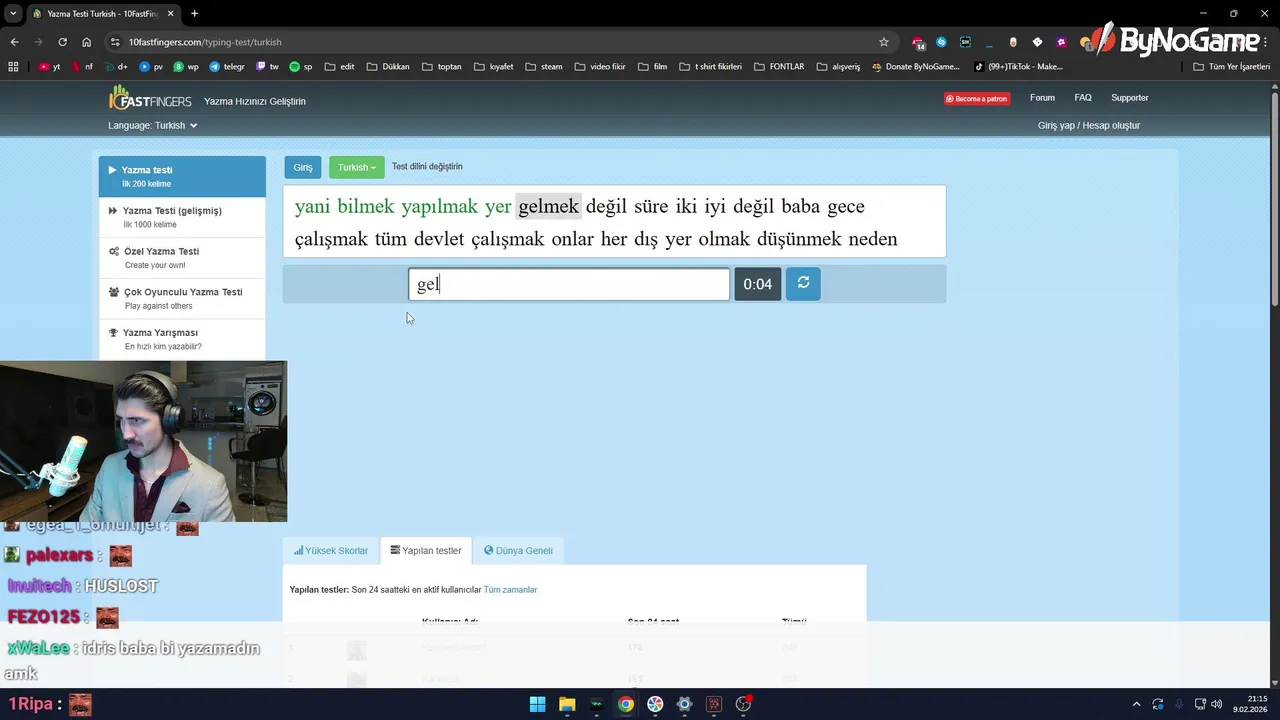The image size is (1280, 720).
Task: Open a new browser tab with plus
Action: tap(194, 14)
